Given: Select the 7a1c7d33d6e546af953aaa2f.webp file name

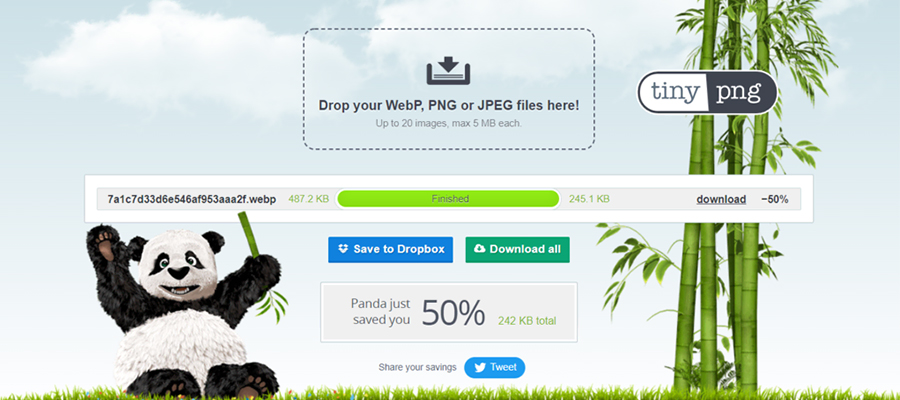Looking at the screenshot, I should 192,199.
